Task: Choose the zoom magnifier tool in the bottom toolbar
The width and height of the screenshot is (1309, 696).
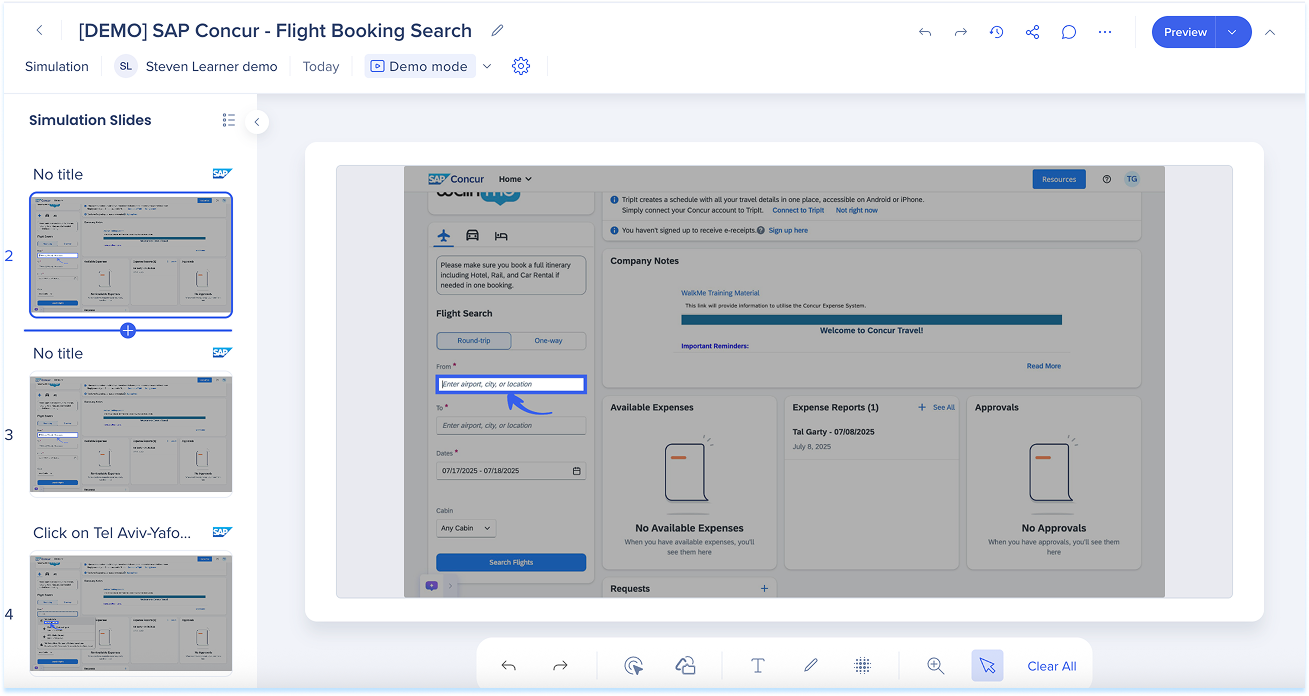Action: 935,666
